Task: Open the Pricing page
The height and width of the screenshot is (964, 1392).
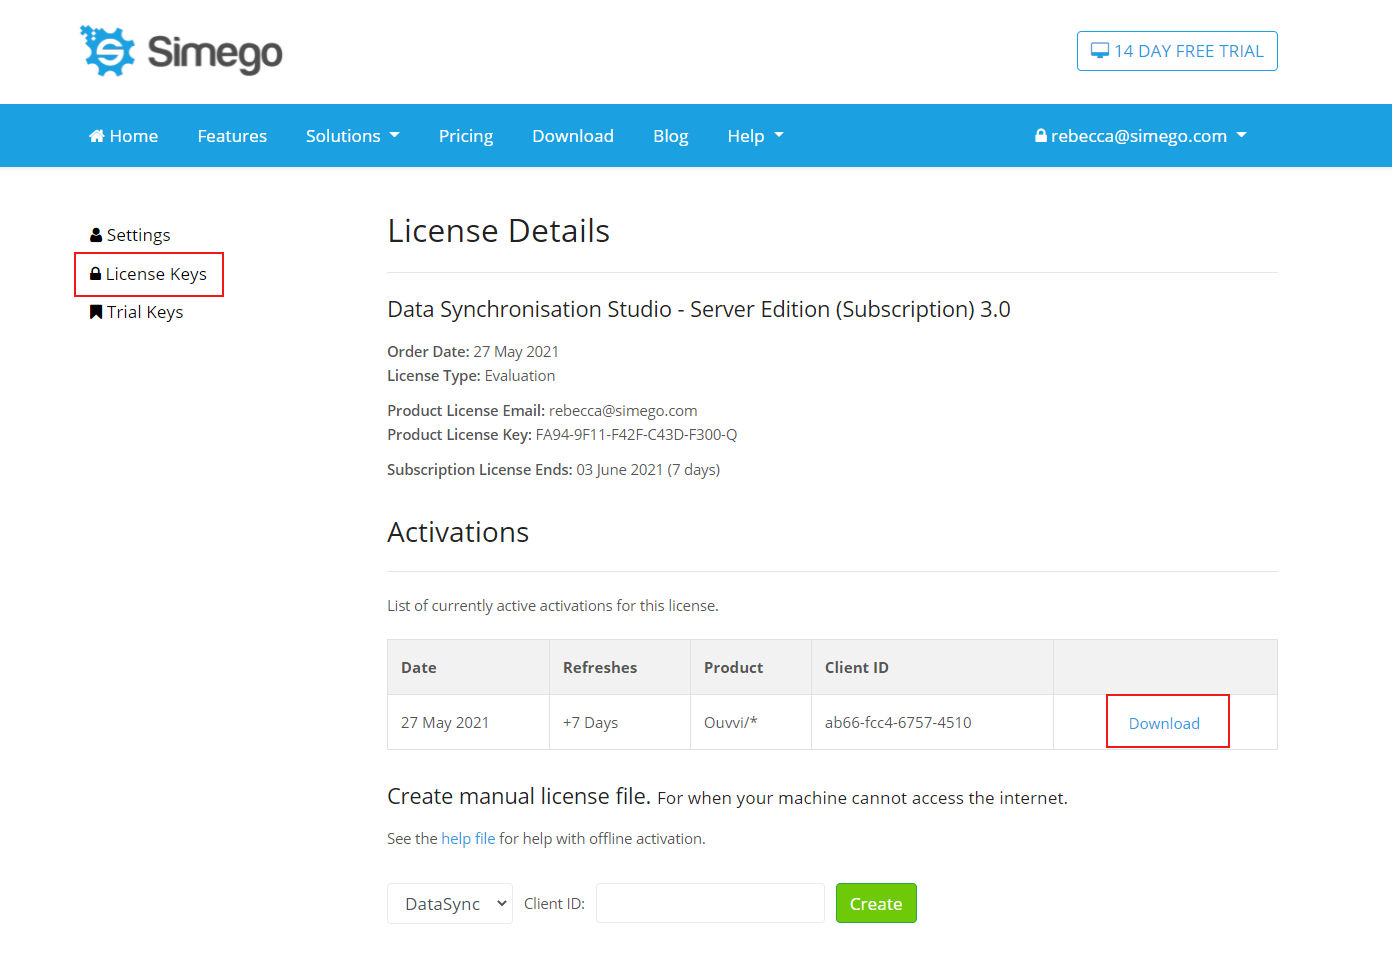Action: coord(466,136)
